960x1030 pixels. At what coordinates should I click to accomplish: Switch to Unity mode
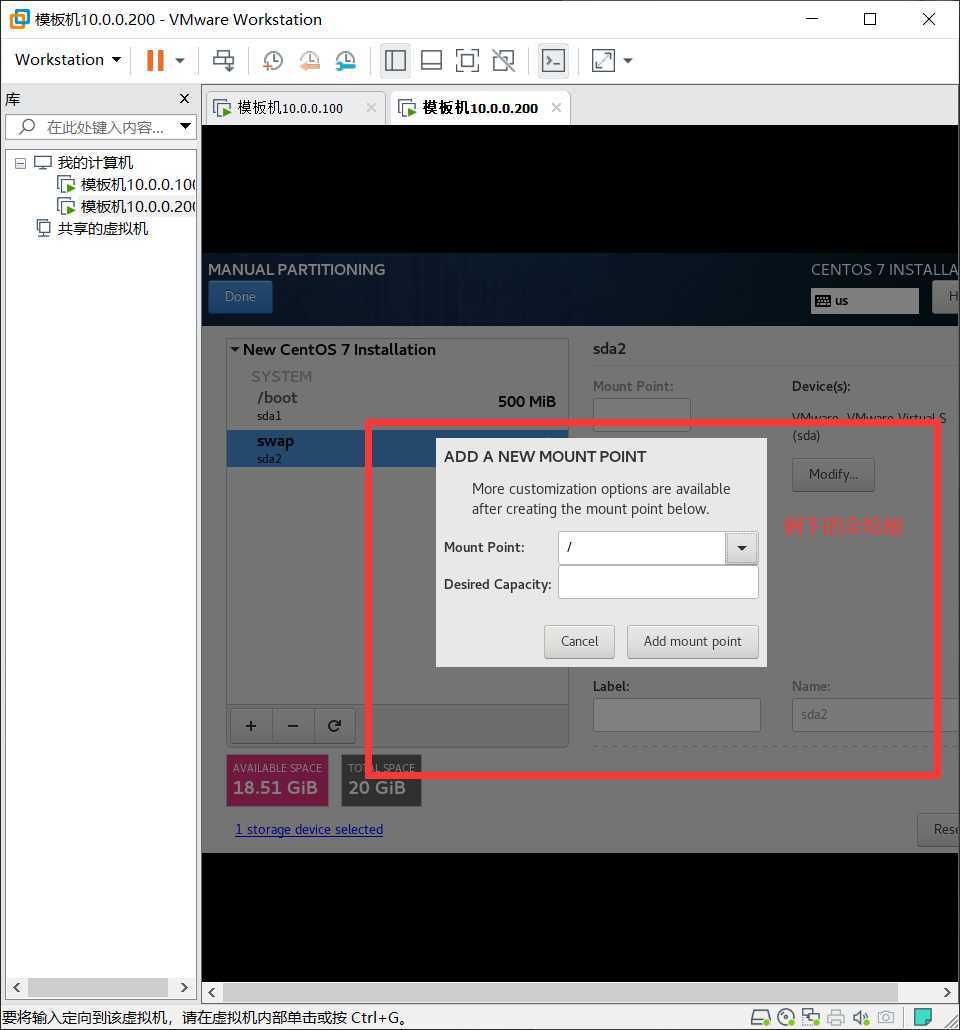[x=503, y=60]
